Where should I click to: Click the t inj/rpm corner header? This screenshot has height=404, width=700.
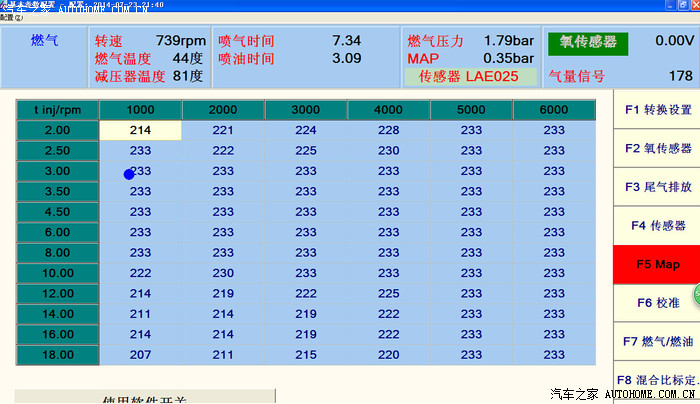(58, 109)
